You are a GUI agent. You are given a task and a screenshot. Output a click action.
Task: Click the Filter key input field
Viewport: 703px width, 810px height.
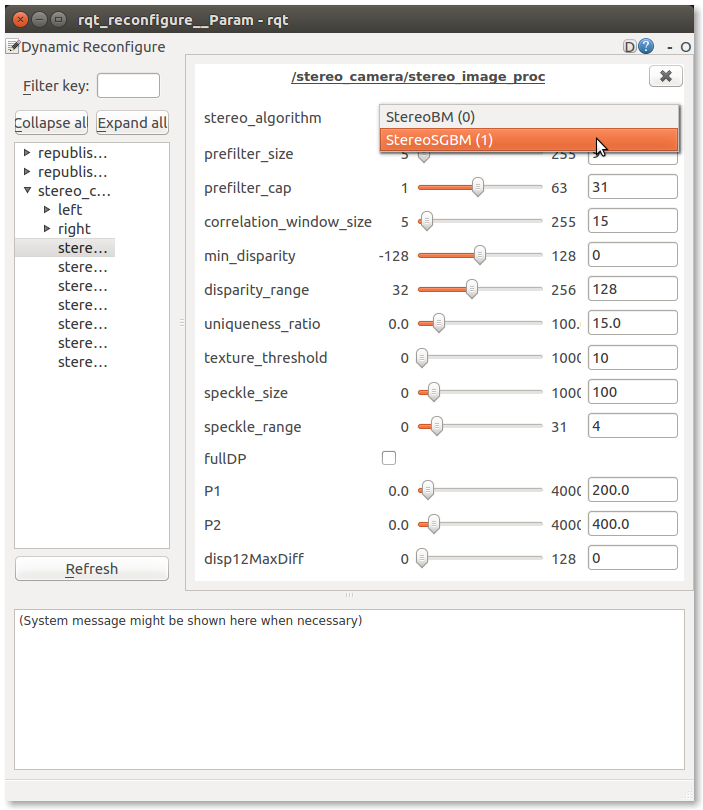click(128, 86)
